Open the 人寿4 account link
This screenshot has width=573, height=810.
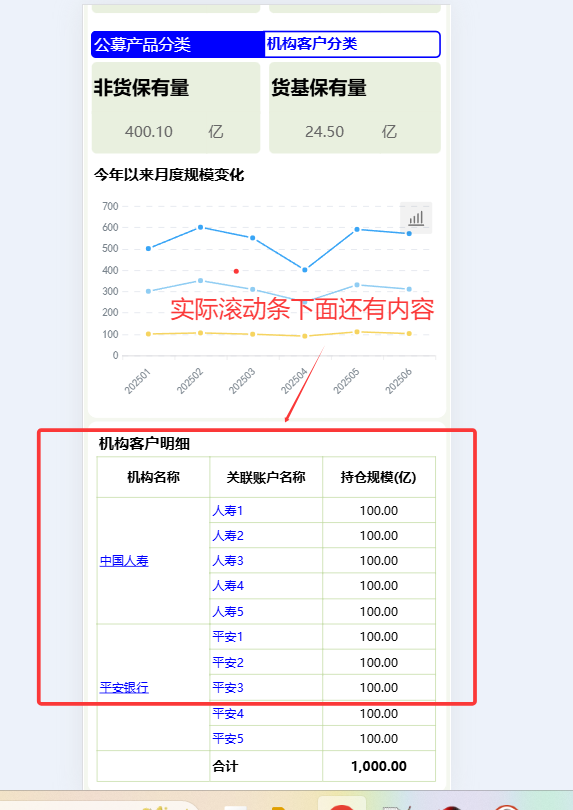(x=228, y=586)
